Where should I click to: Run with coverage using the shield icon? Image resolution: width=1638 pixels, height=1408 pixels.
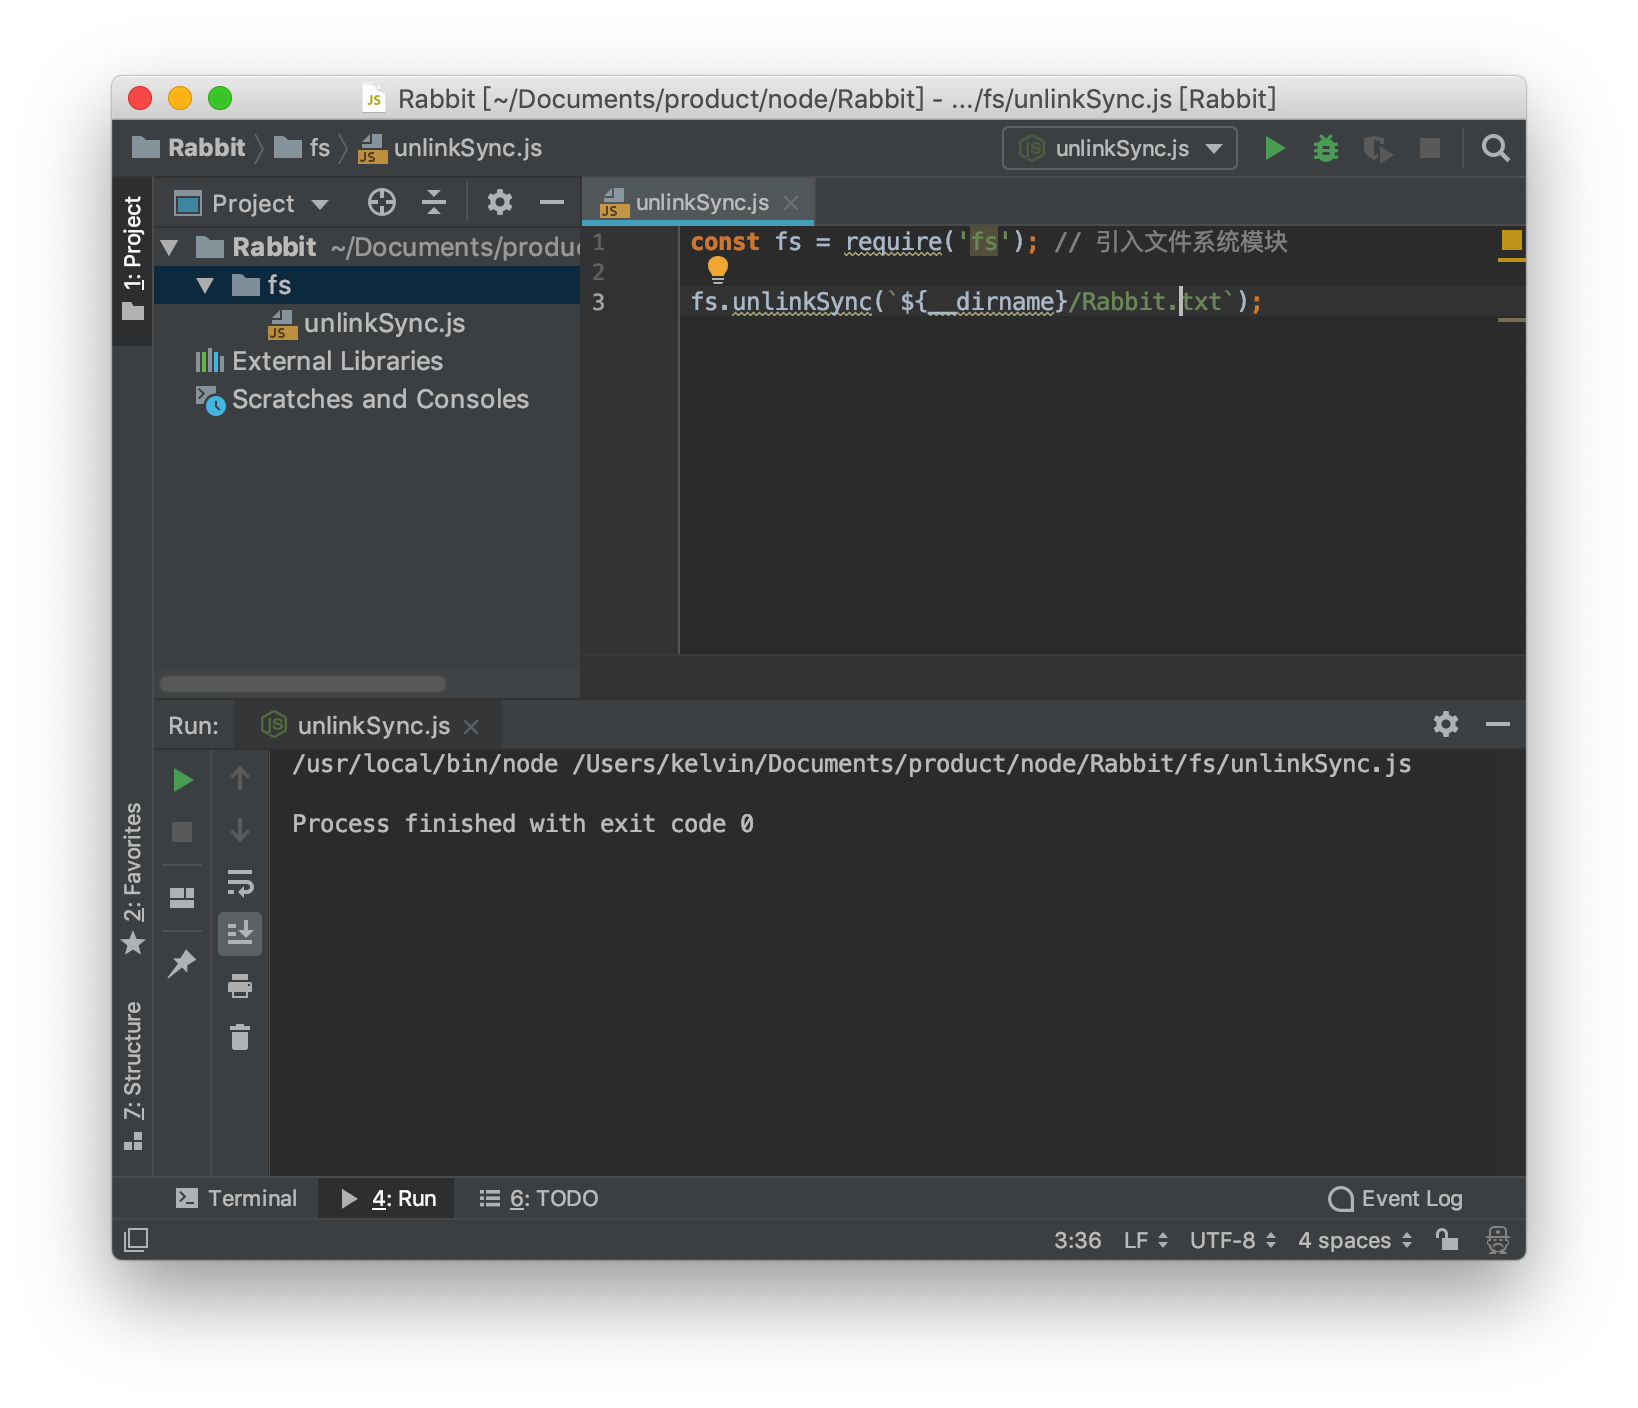click(1378, 149)
